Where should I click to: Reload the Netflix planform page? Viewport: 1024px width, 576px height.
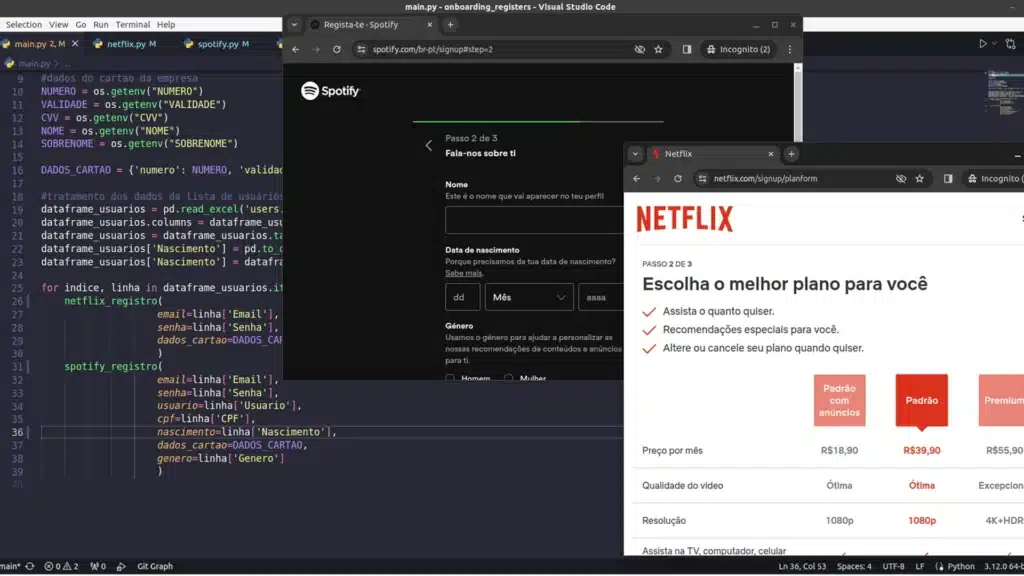677,179
